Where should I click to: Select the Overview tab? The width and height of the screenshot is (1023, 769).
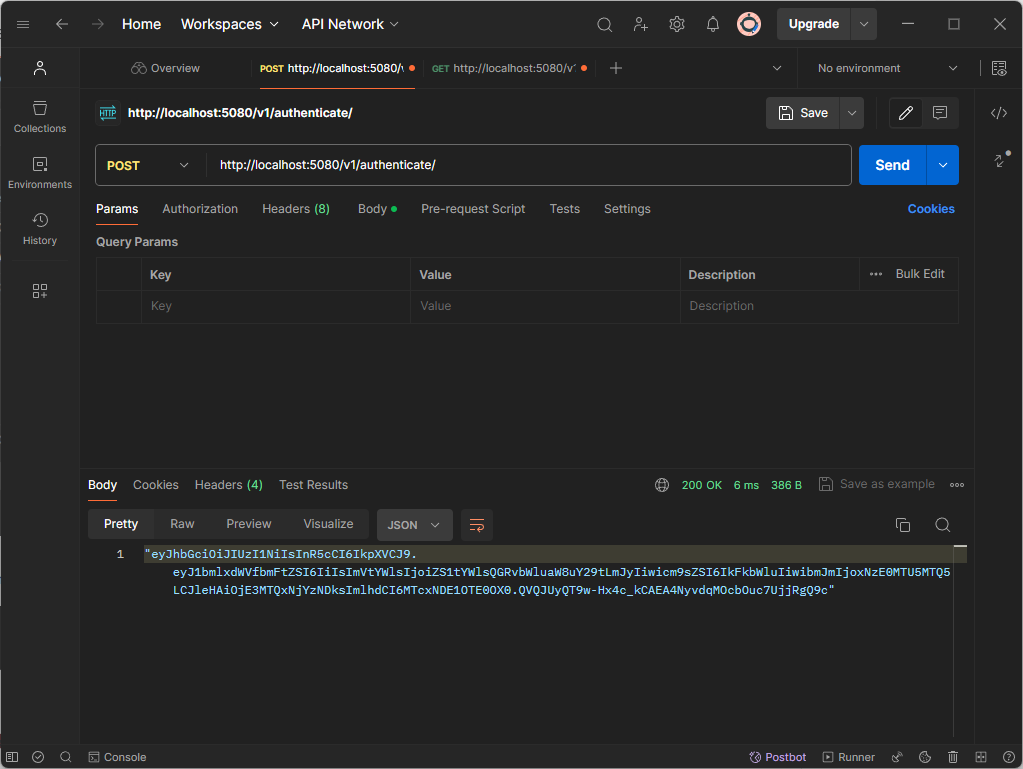click(166, 68)
